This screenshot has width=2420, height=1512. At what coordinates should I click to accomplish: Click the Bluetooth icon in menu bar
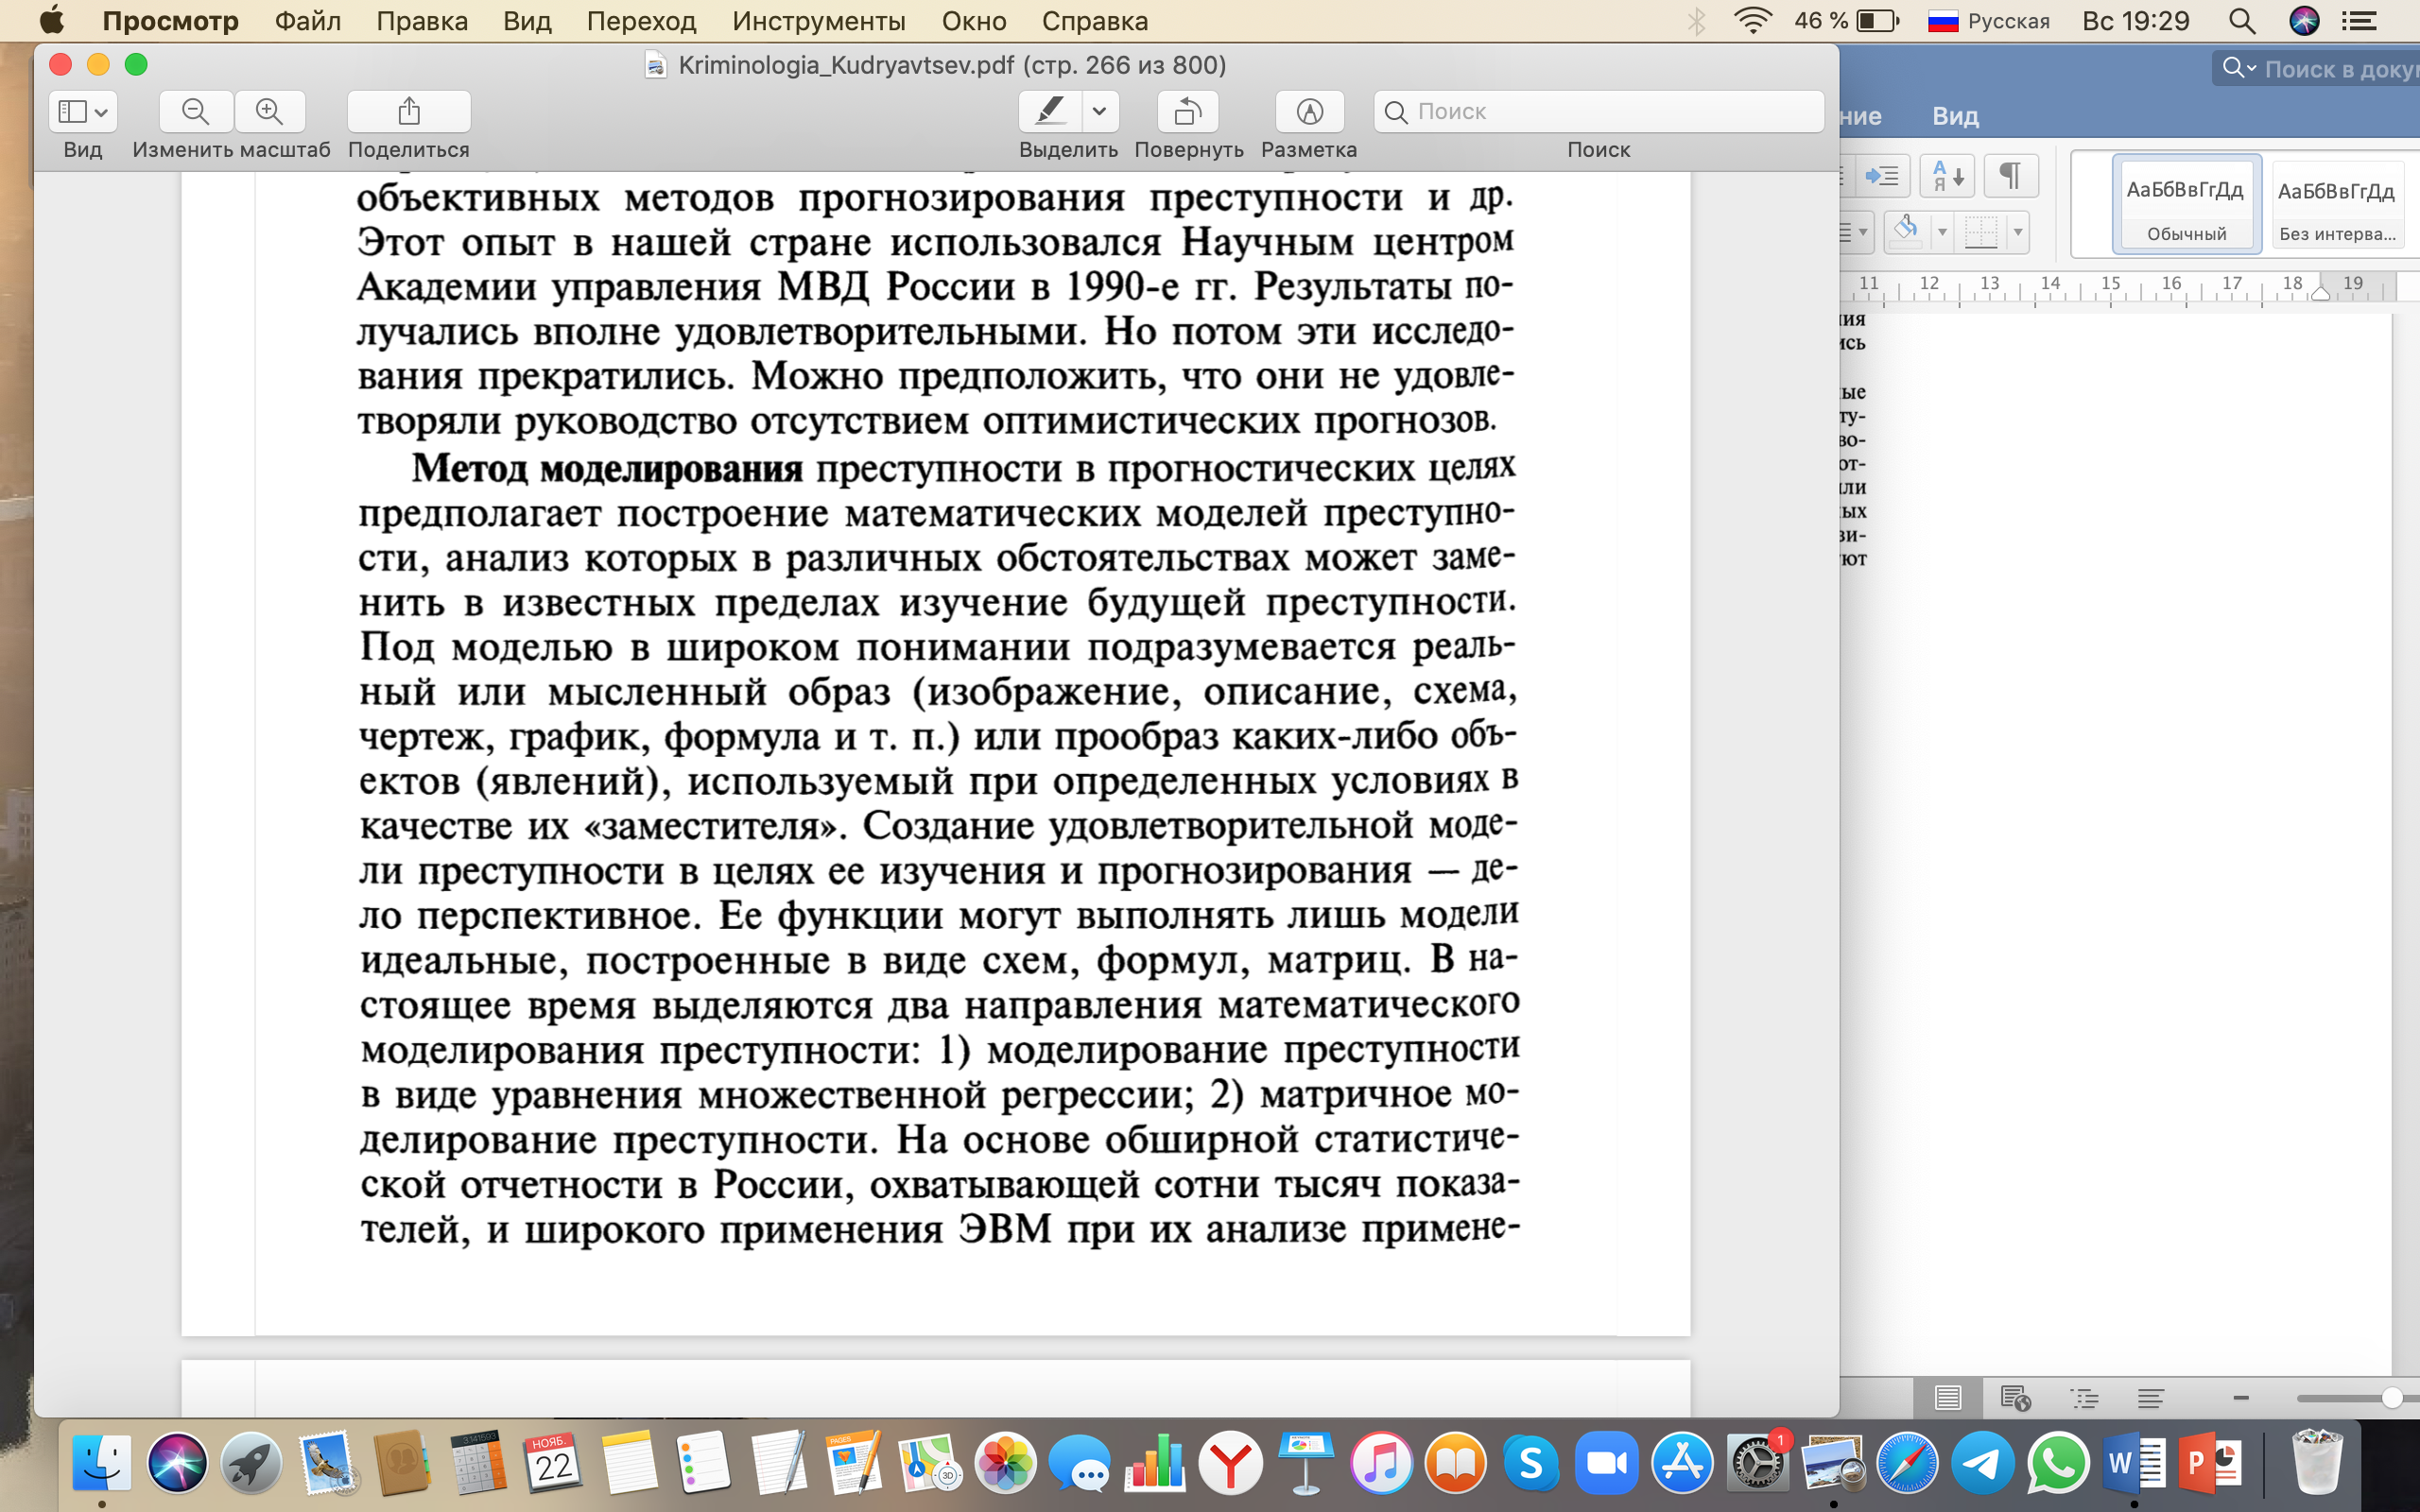point(1696,21)
